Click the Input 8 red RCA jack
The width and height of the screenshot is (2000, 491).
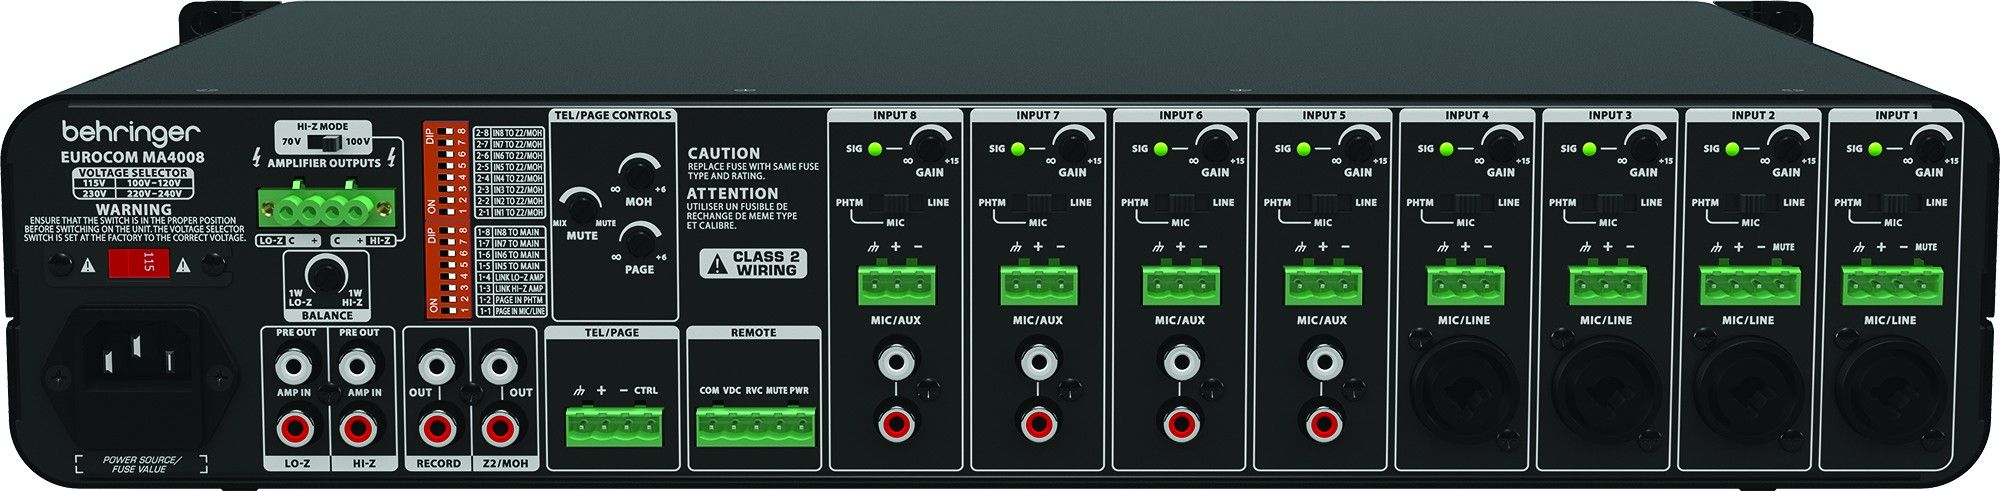click(x=895, y=421)
